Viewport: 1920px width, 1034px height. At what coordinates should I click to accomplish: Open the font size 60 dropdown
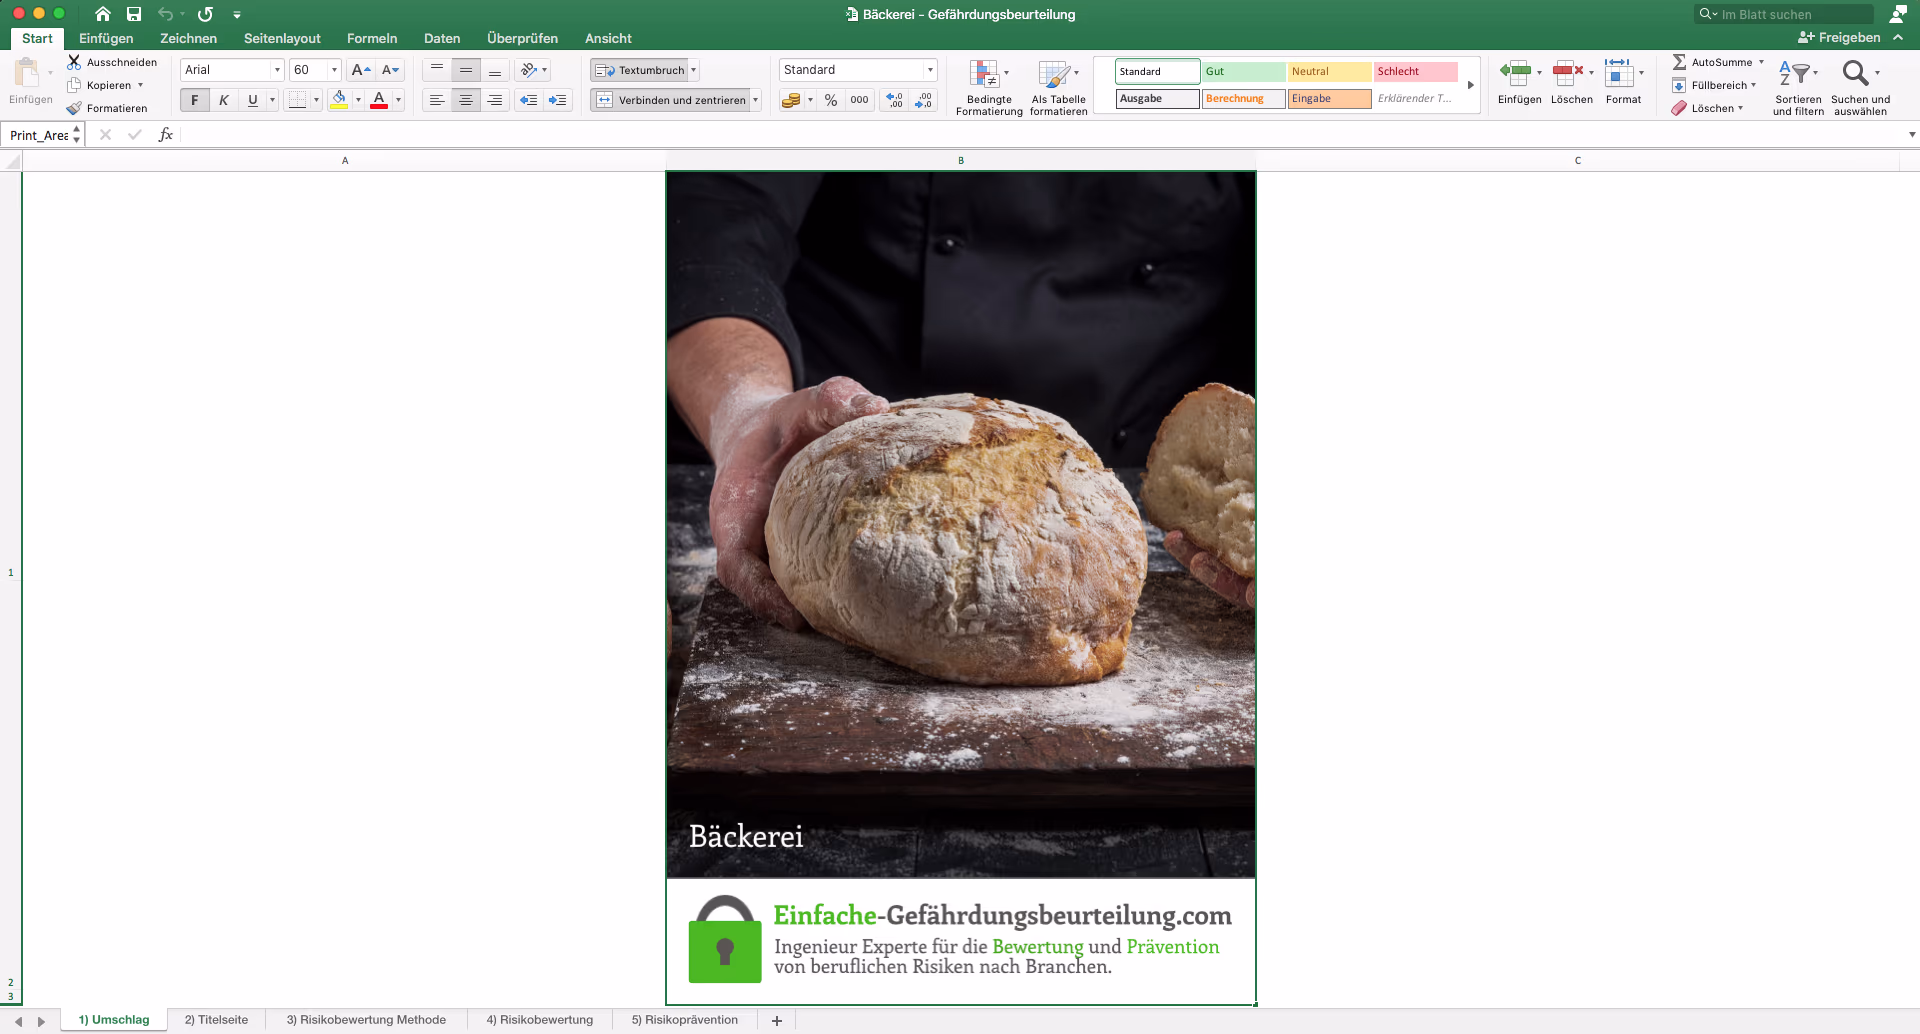(x=334, y=70)
